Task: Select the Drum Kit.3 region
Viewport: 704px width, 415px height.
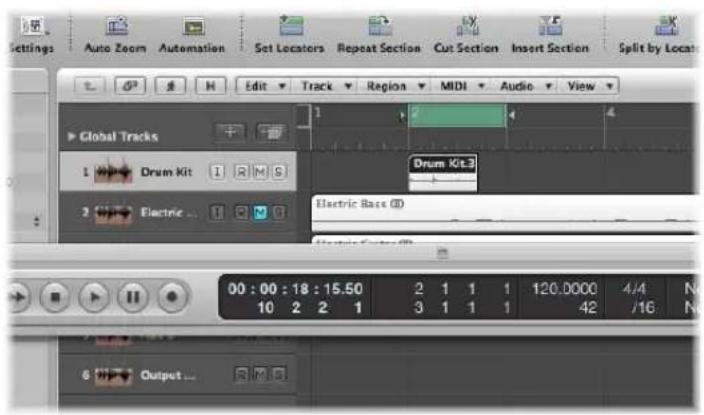Action: pos(443,173)
